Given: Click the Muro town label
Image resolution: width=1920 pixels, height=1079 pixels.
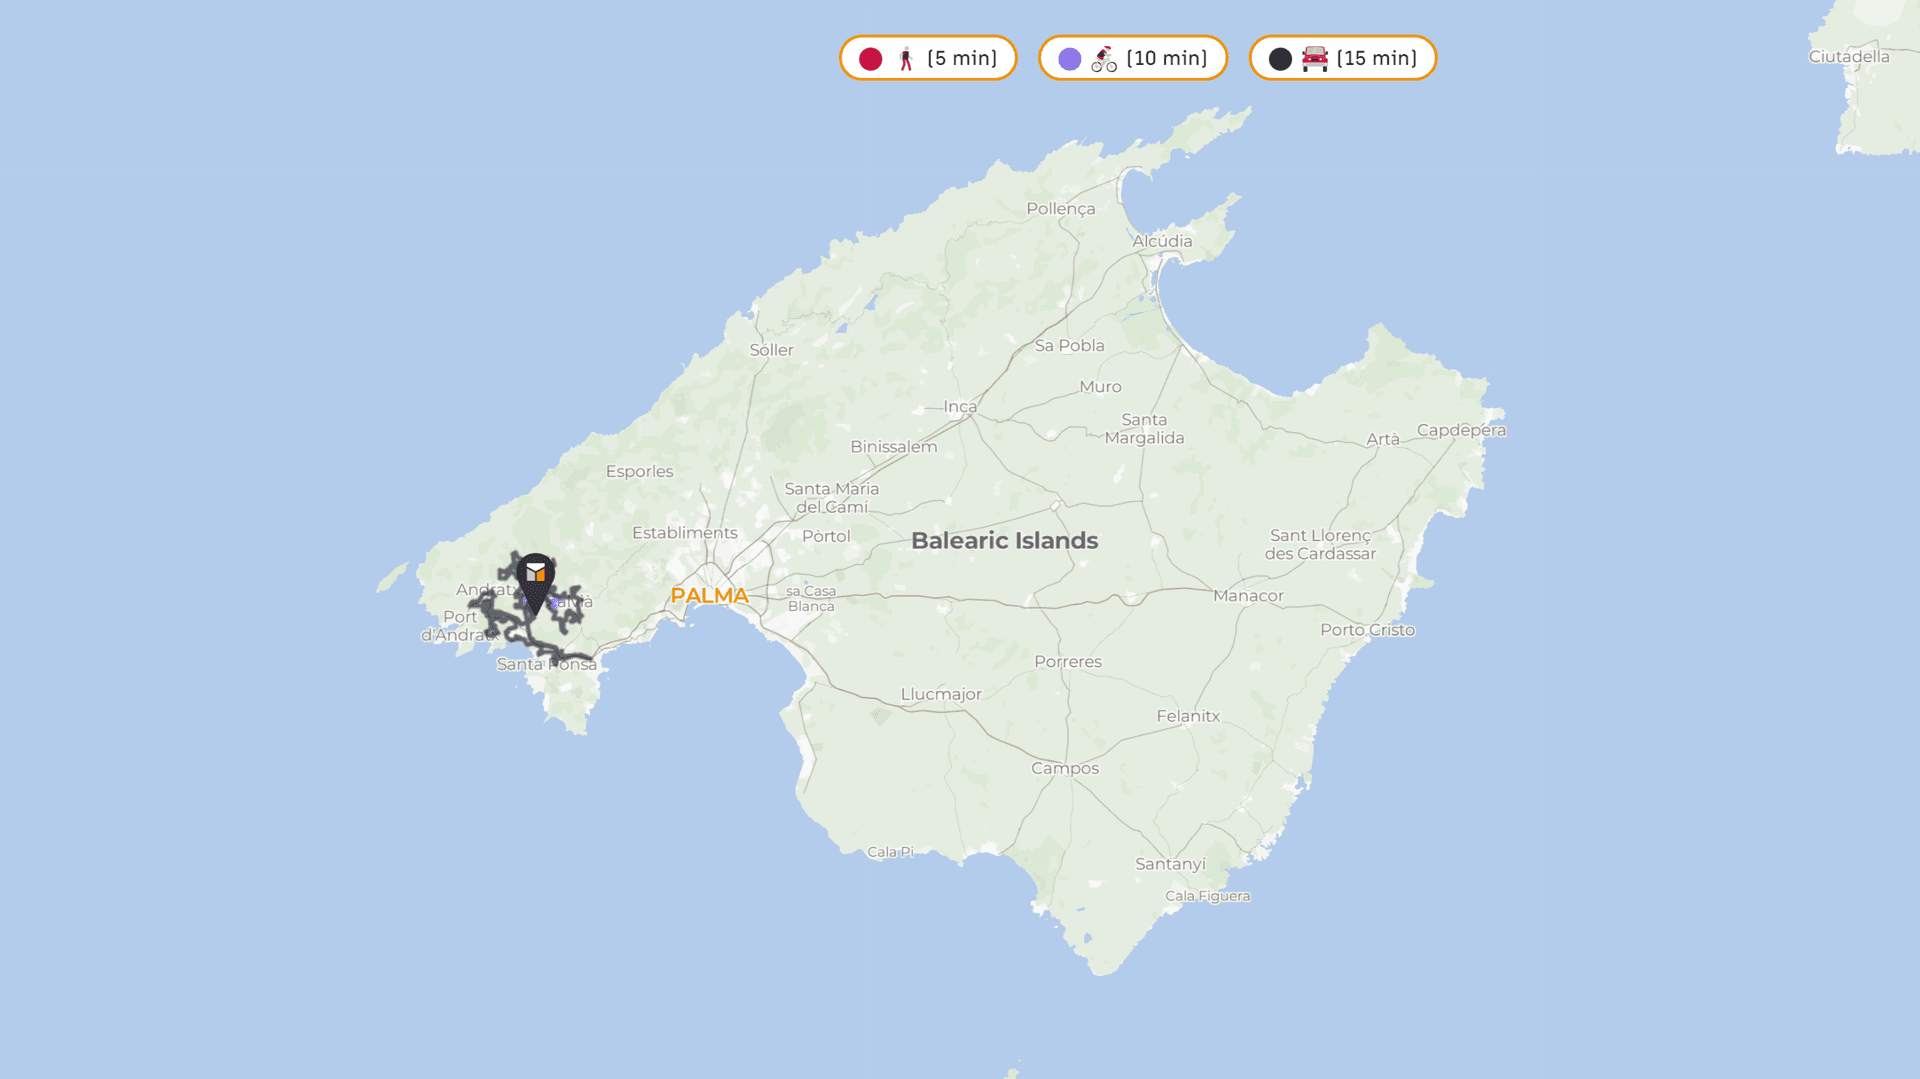Looking at the screenshot, I should pos(1100,387).
